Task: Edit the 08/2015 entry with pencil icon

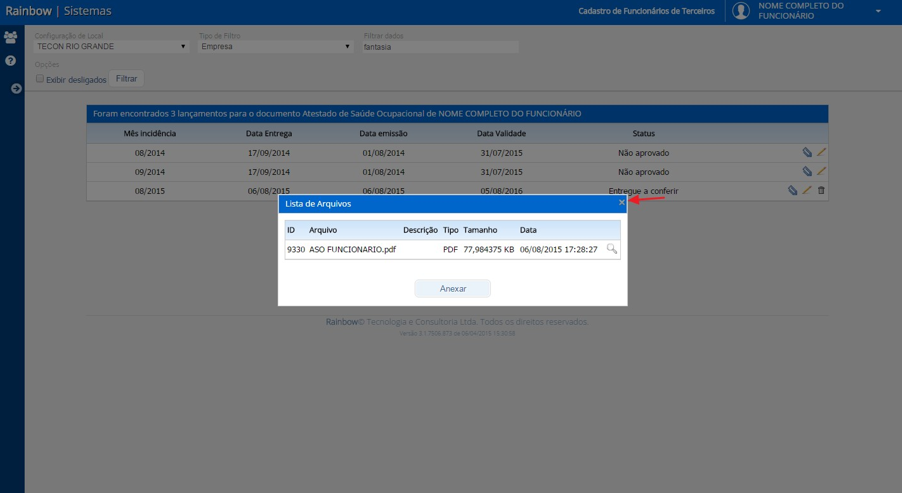Action: tap(807, 190)
